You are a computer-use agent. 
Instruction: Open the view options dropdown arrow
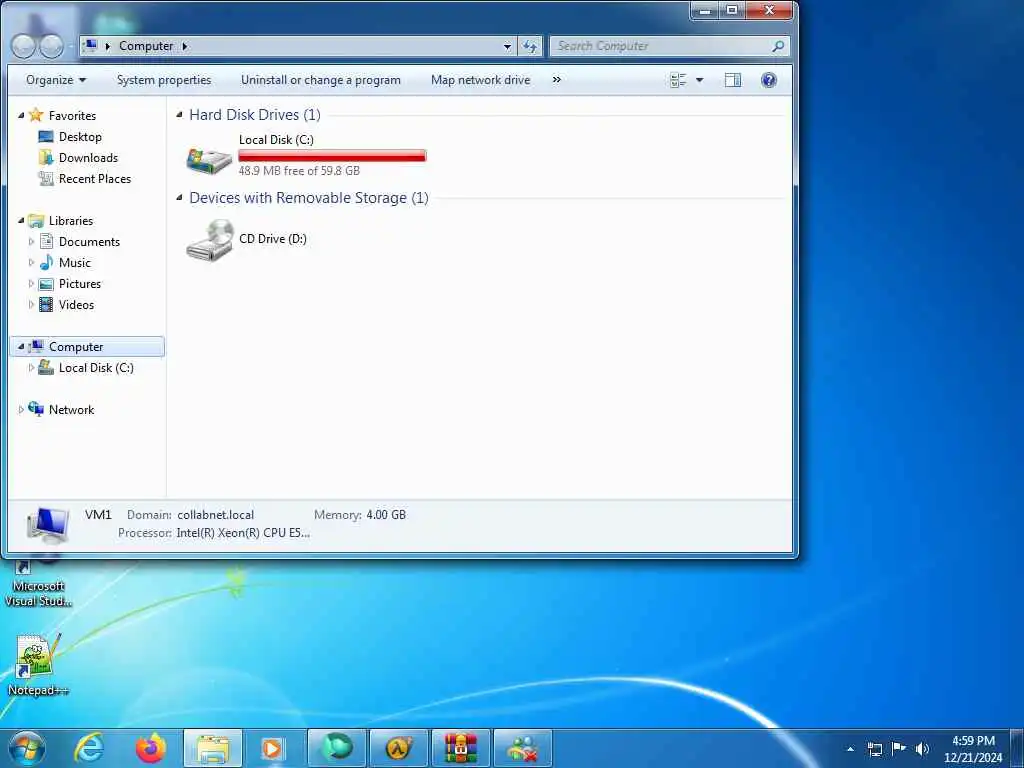pyautogui.click(x=699, y=80)
